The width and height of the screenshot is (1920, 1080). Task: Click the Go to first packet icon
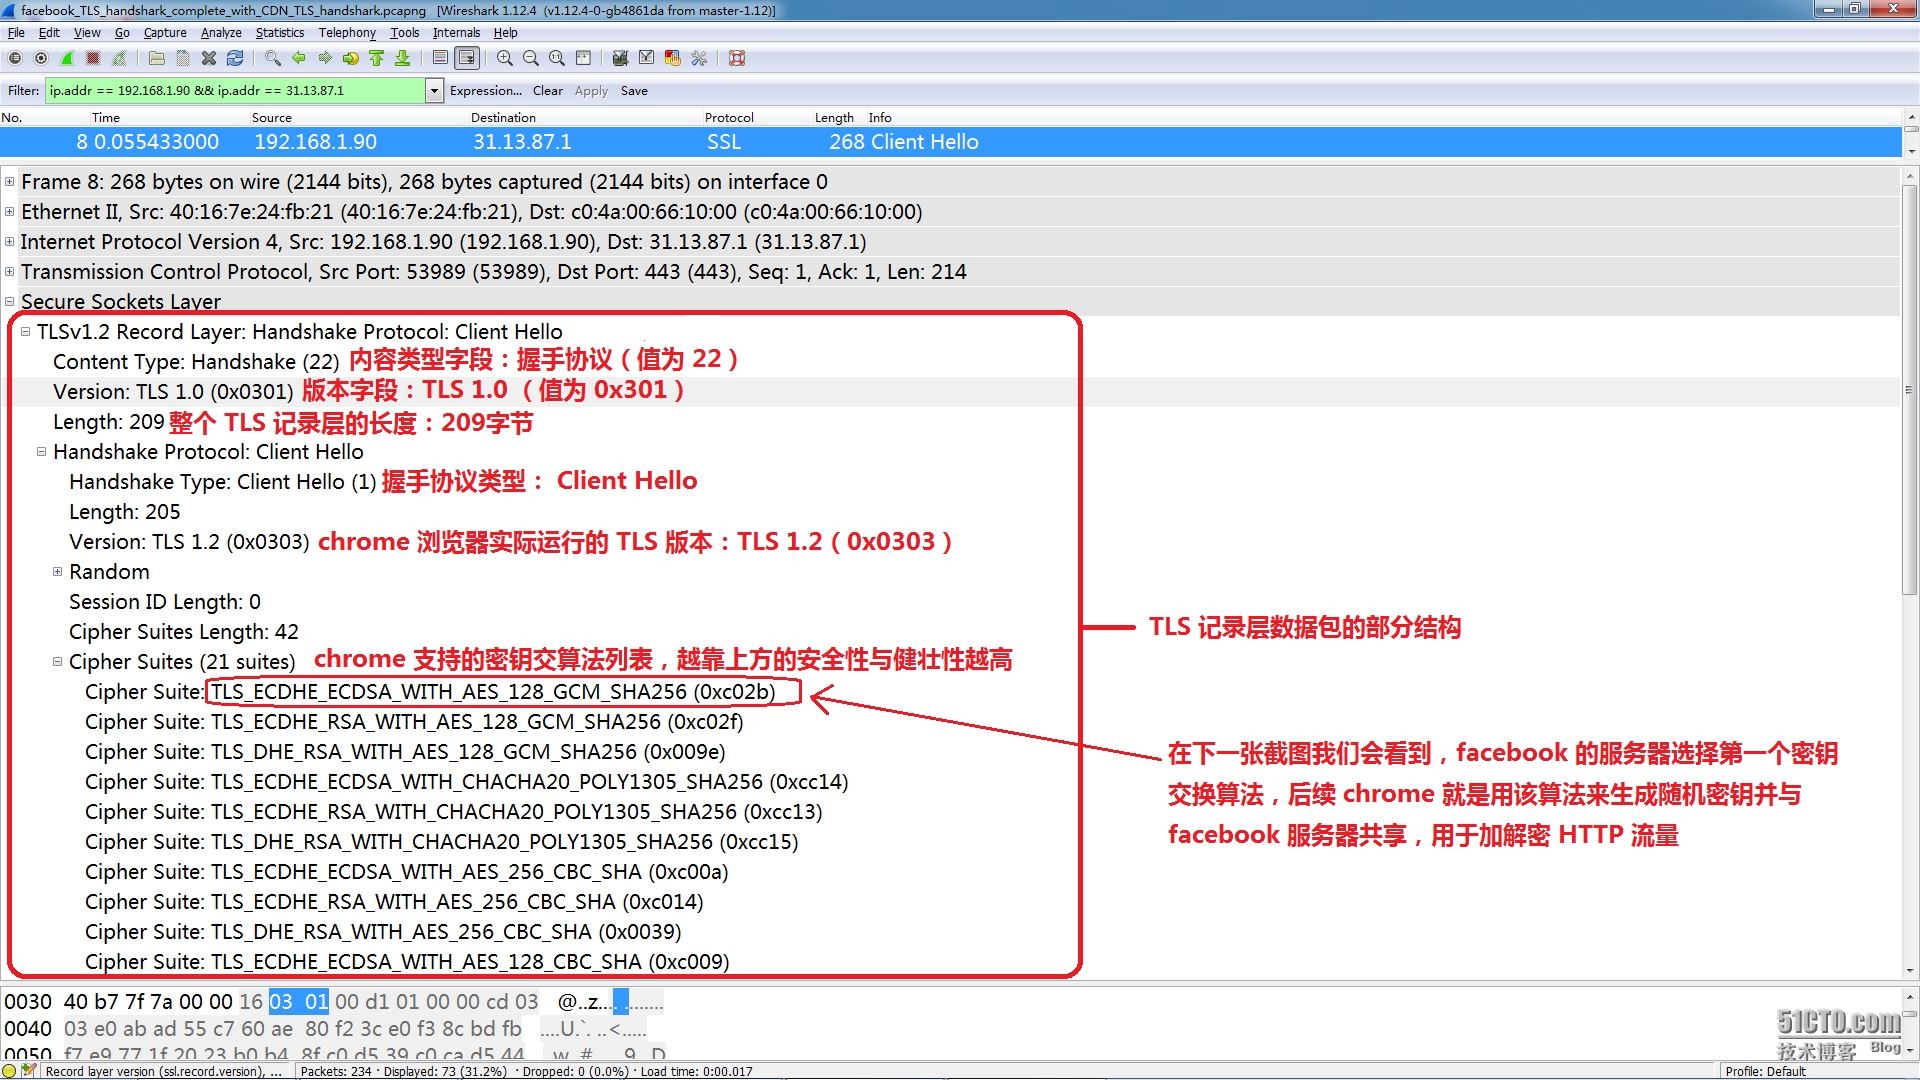[x=377, y=58]
